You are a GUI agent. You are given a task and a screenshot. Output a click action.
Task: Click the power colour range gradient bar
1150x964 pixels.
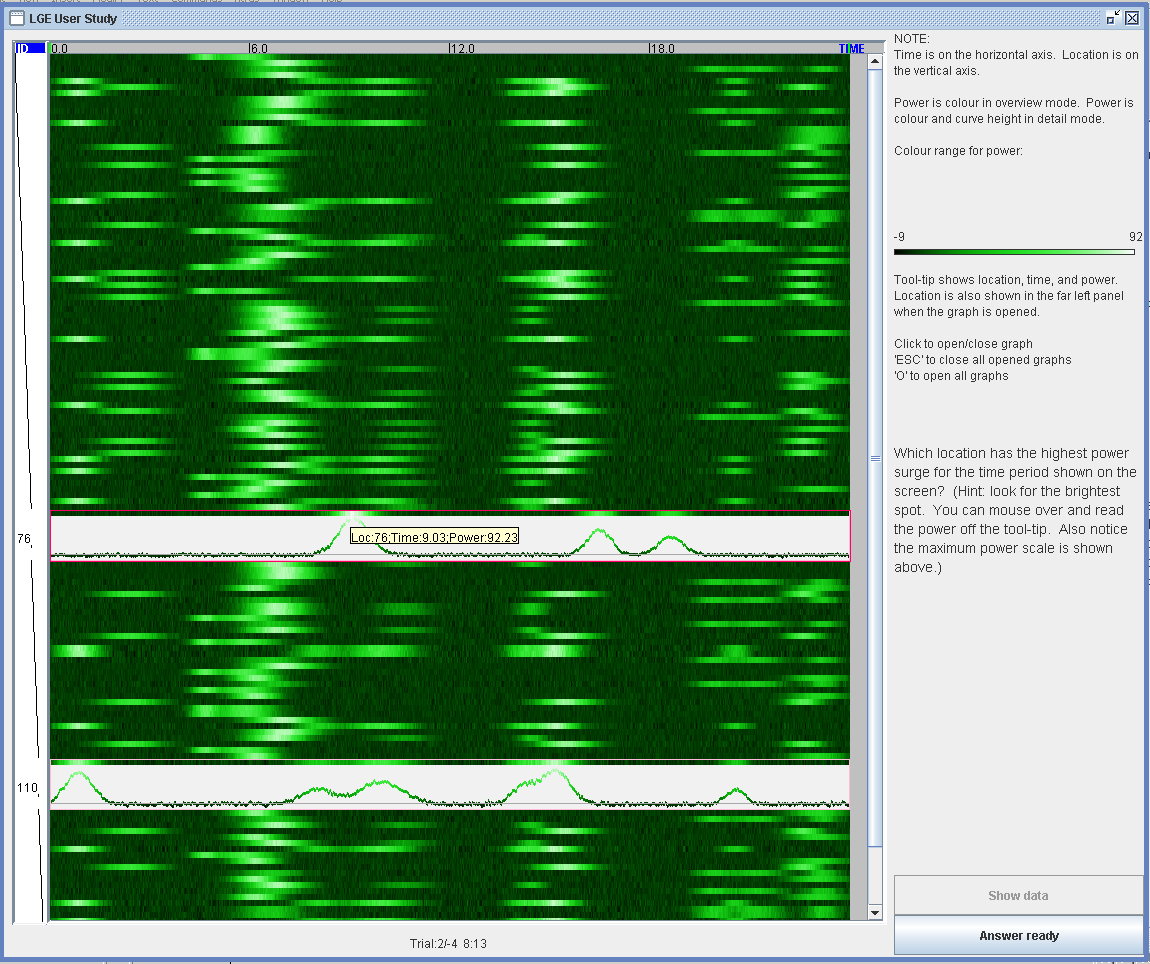(1014, 252)
